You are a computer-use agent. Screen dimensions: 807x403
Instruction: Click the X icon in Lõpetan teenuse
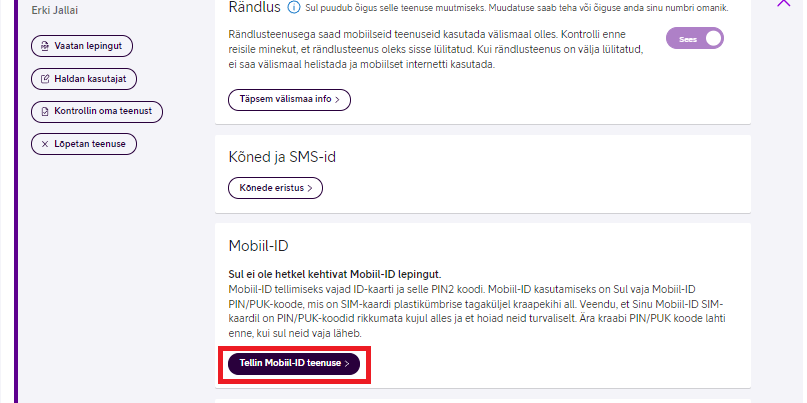45,144
